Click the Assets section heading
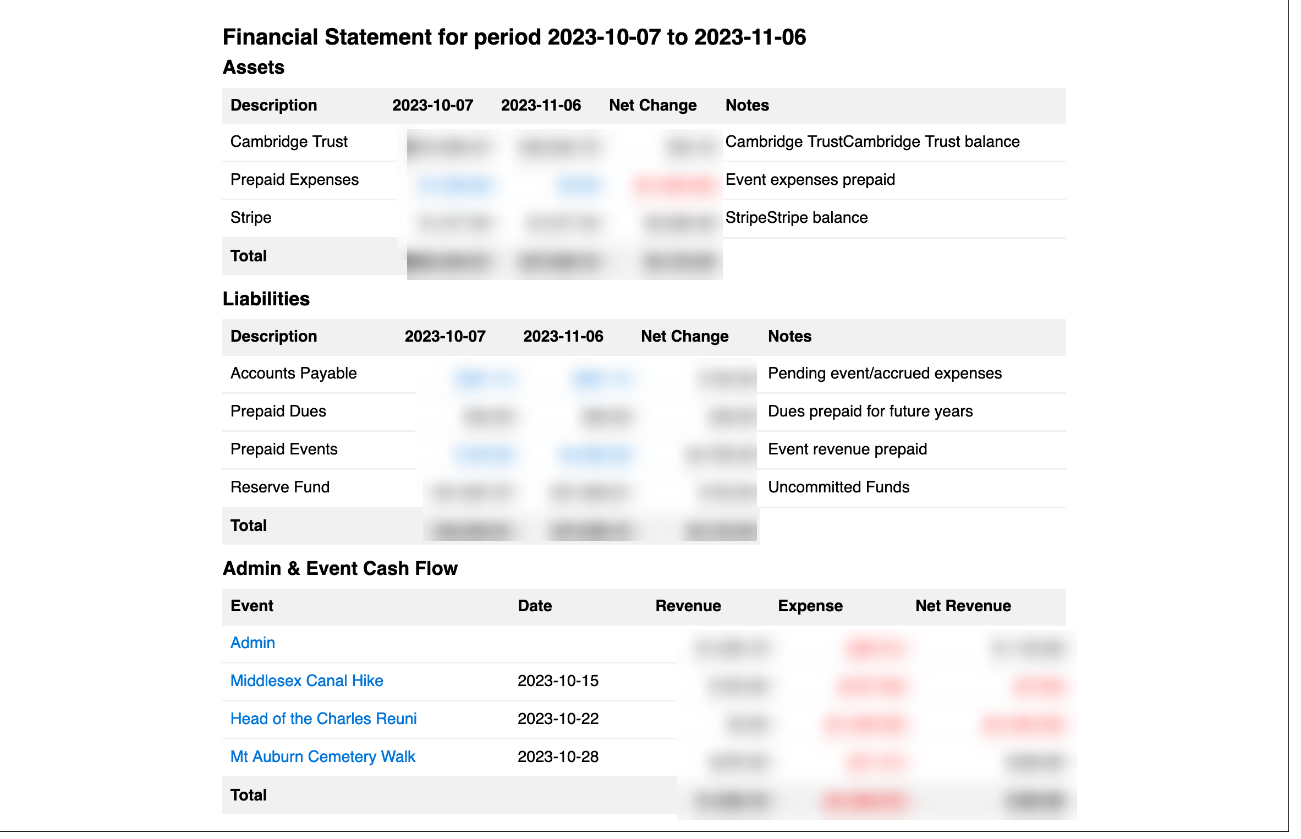The image size is (1301, 839). coord(253,68)
